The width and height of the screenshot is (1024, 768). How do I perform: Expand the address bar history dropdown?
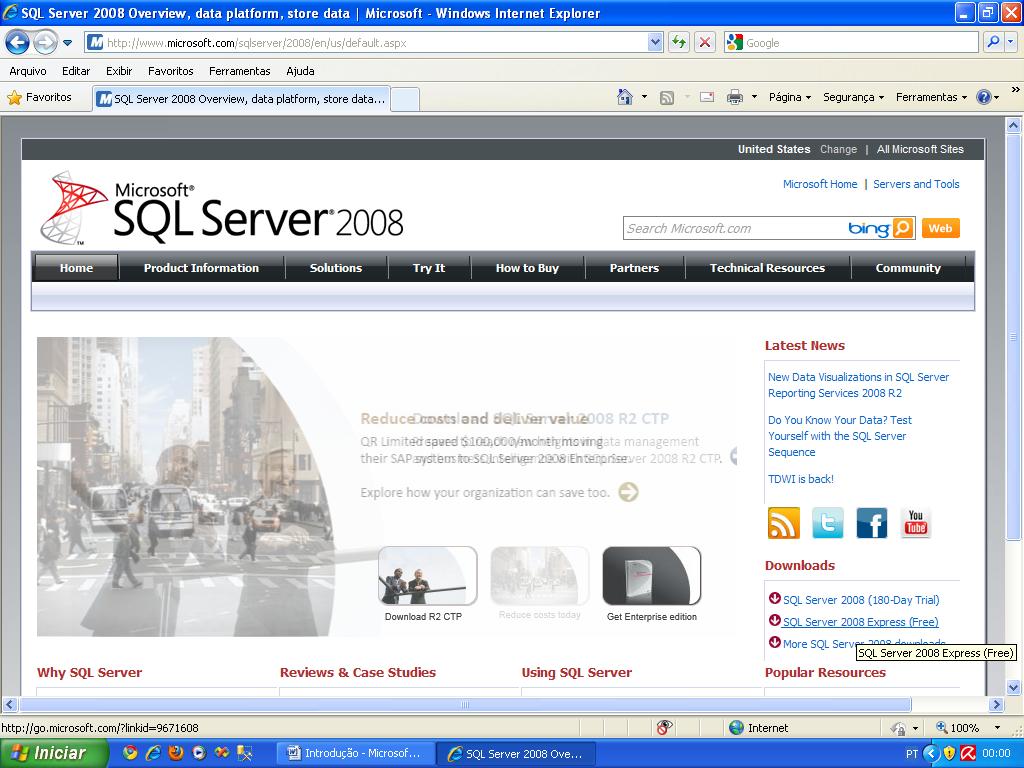coord(655,42)
